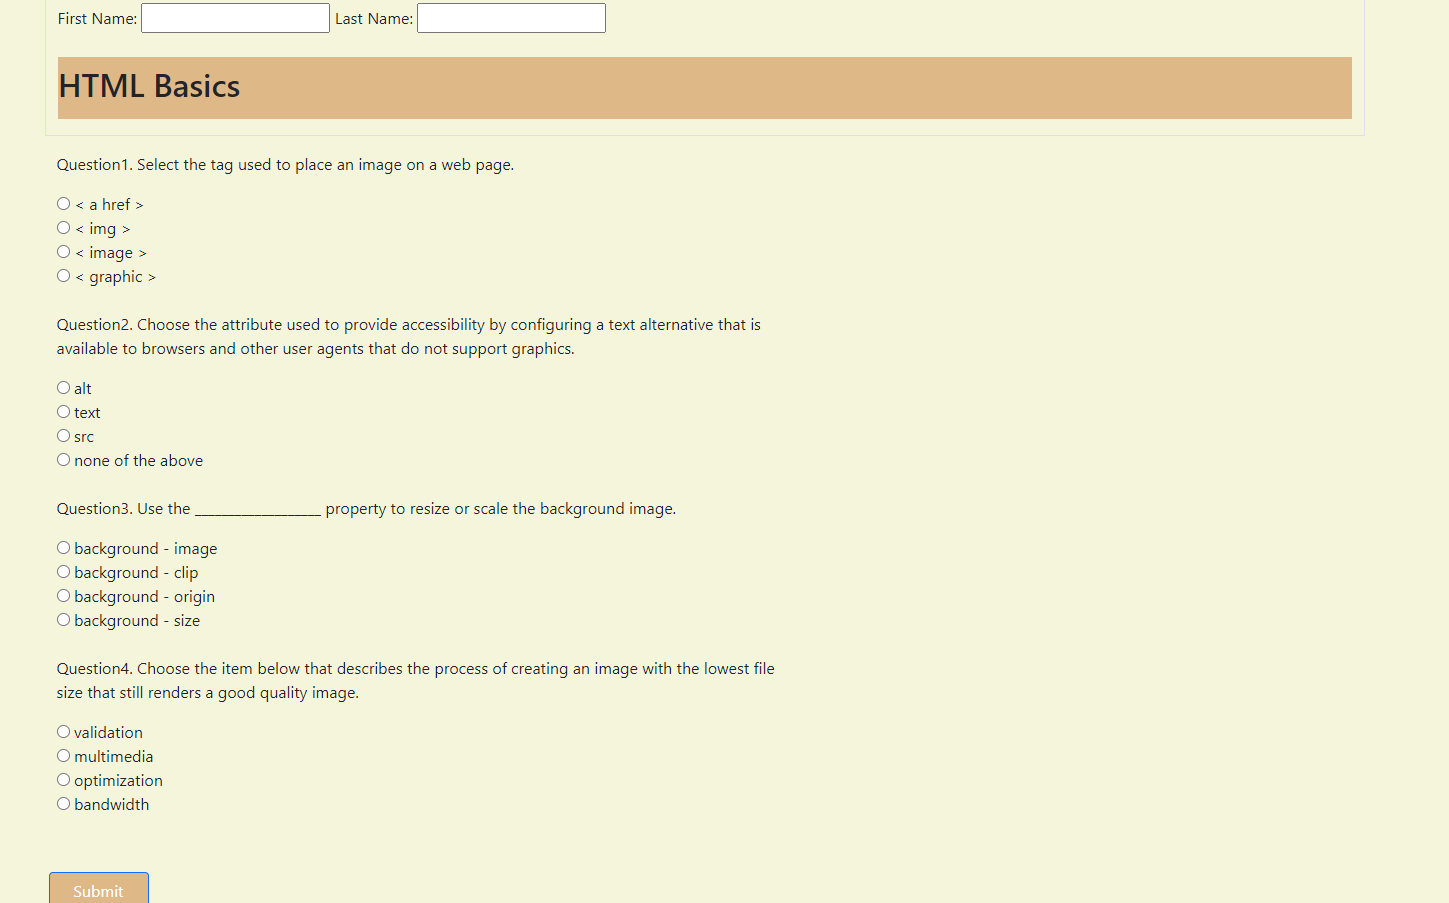This screenshot has height=903, width=1449.
Task: Choose < image > for Question 1
Action: pyautogui.click(x=63, y=251)
